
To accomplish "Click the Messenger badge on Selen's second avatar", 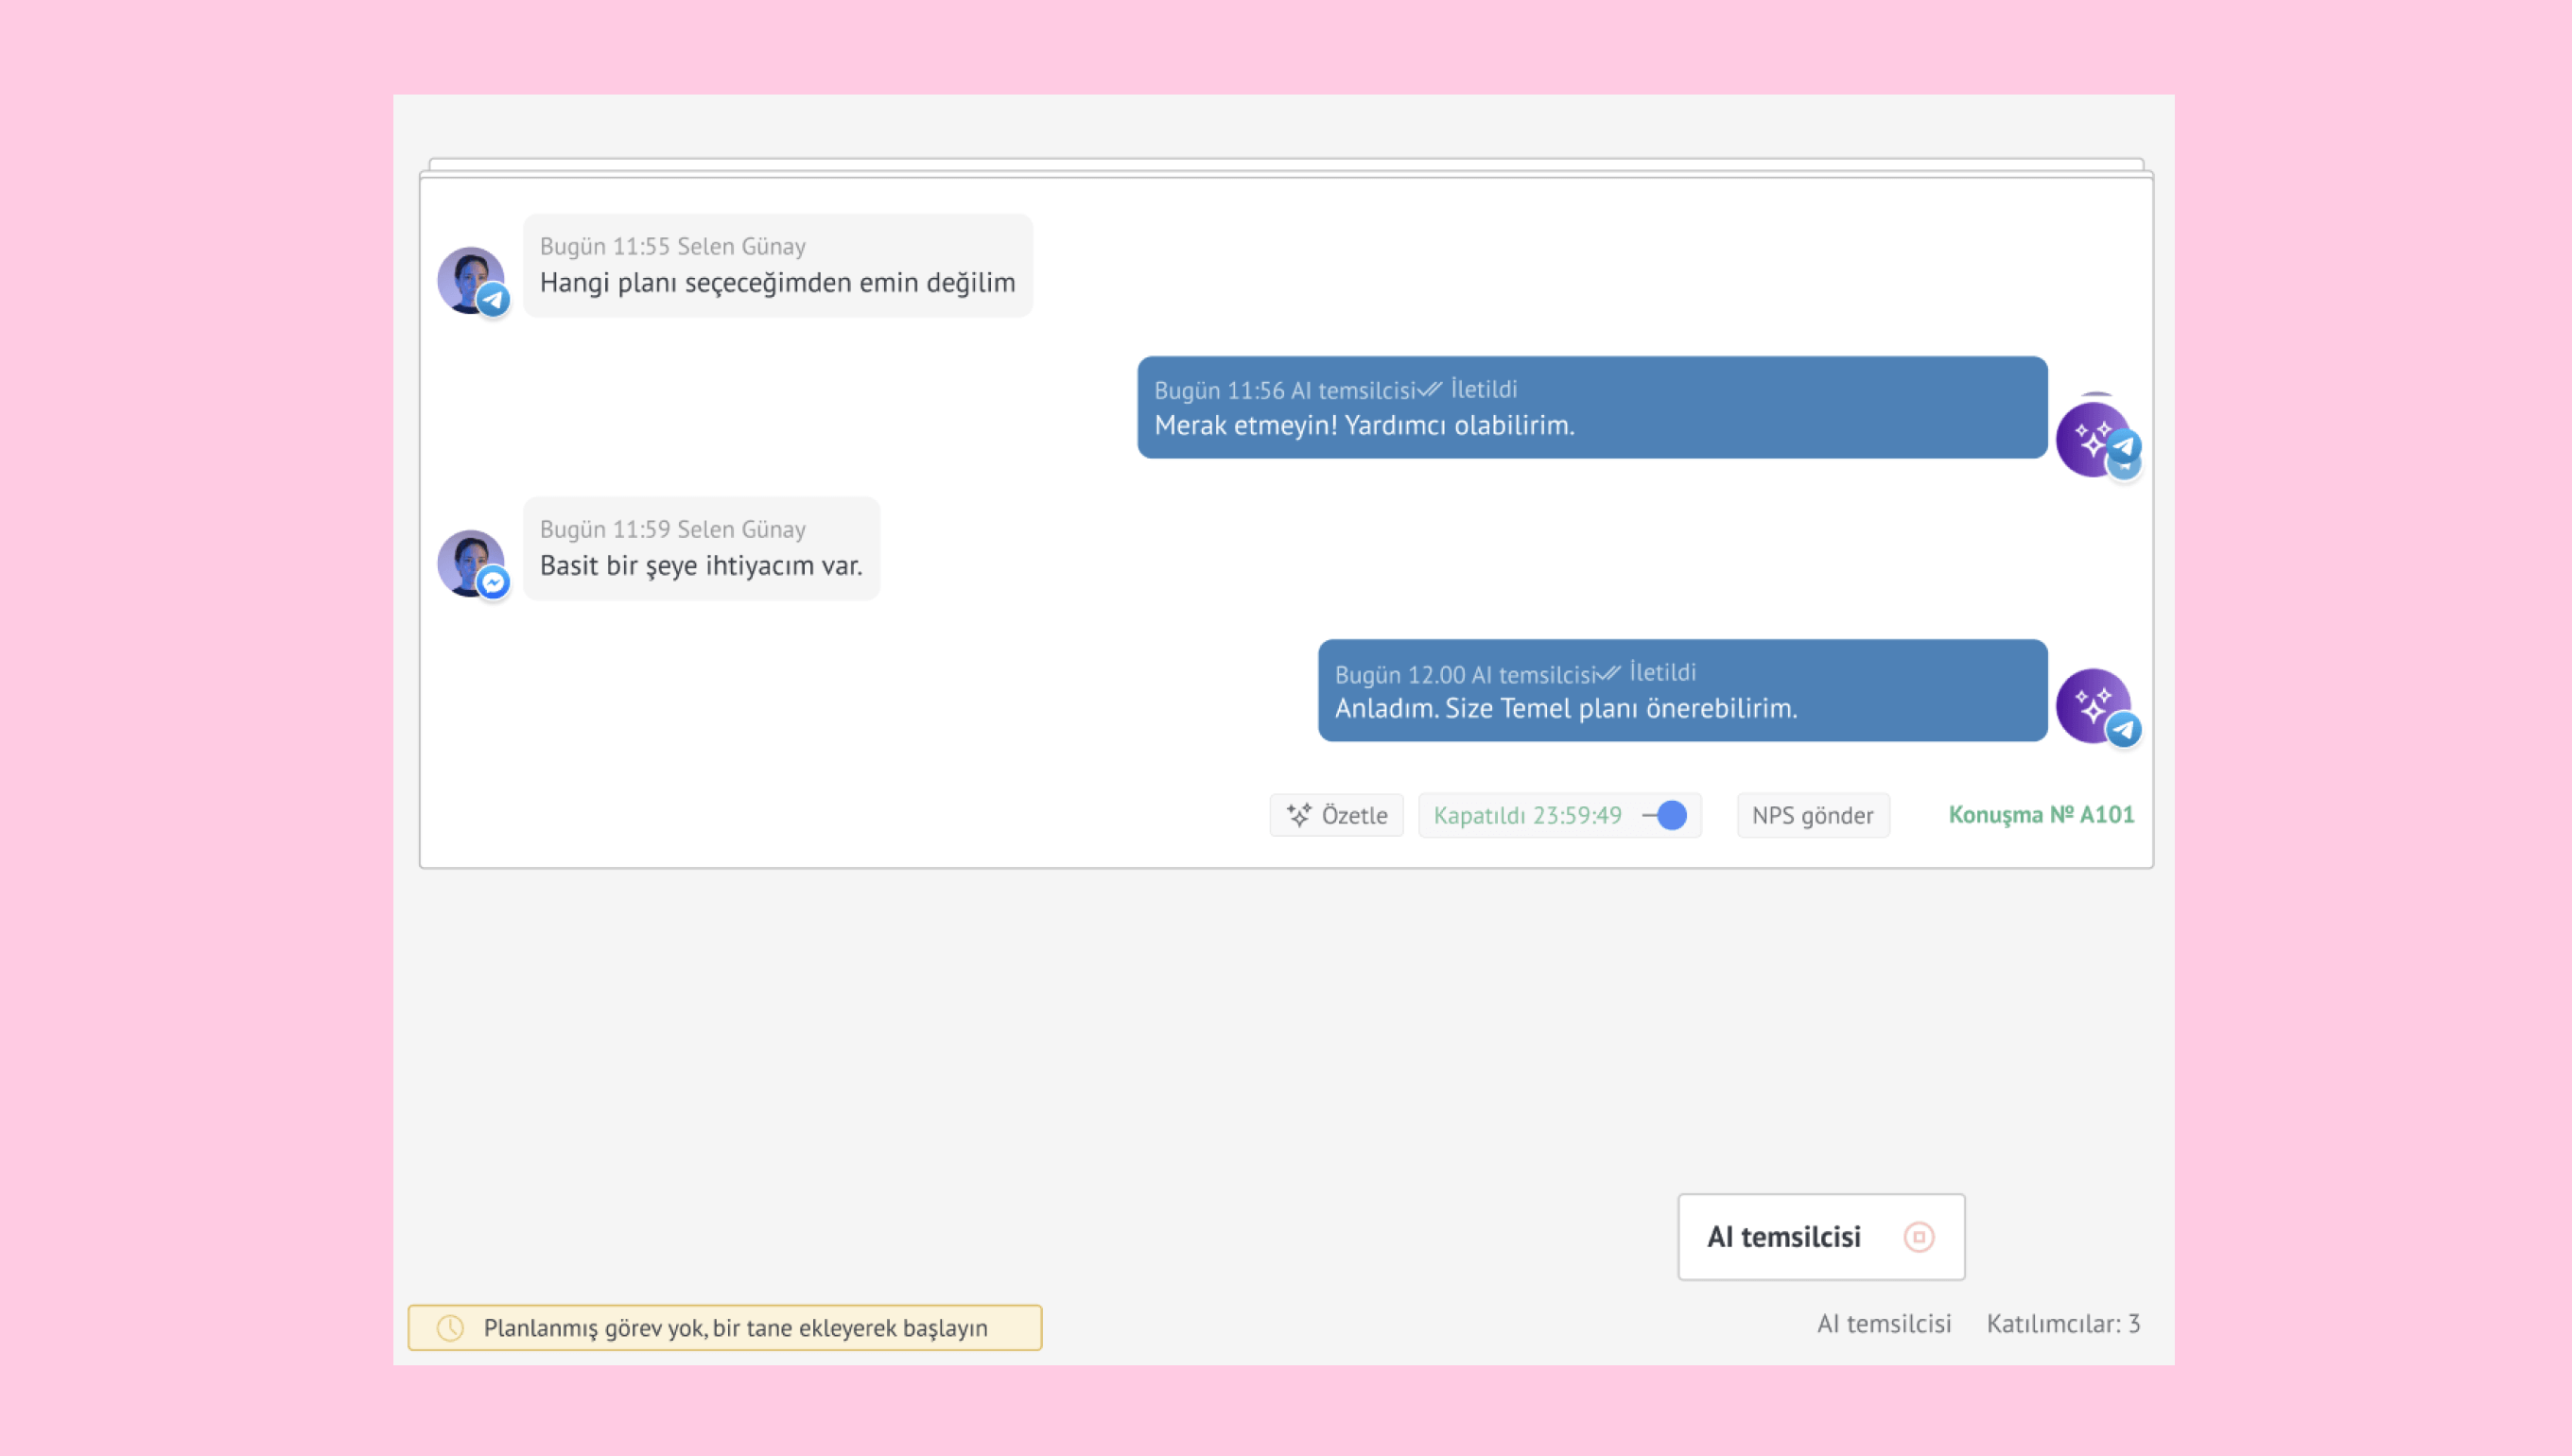I will point(493,582).
